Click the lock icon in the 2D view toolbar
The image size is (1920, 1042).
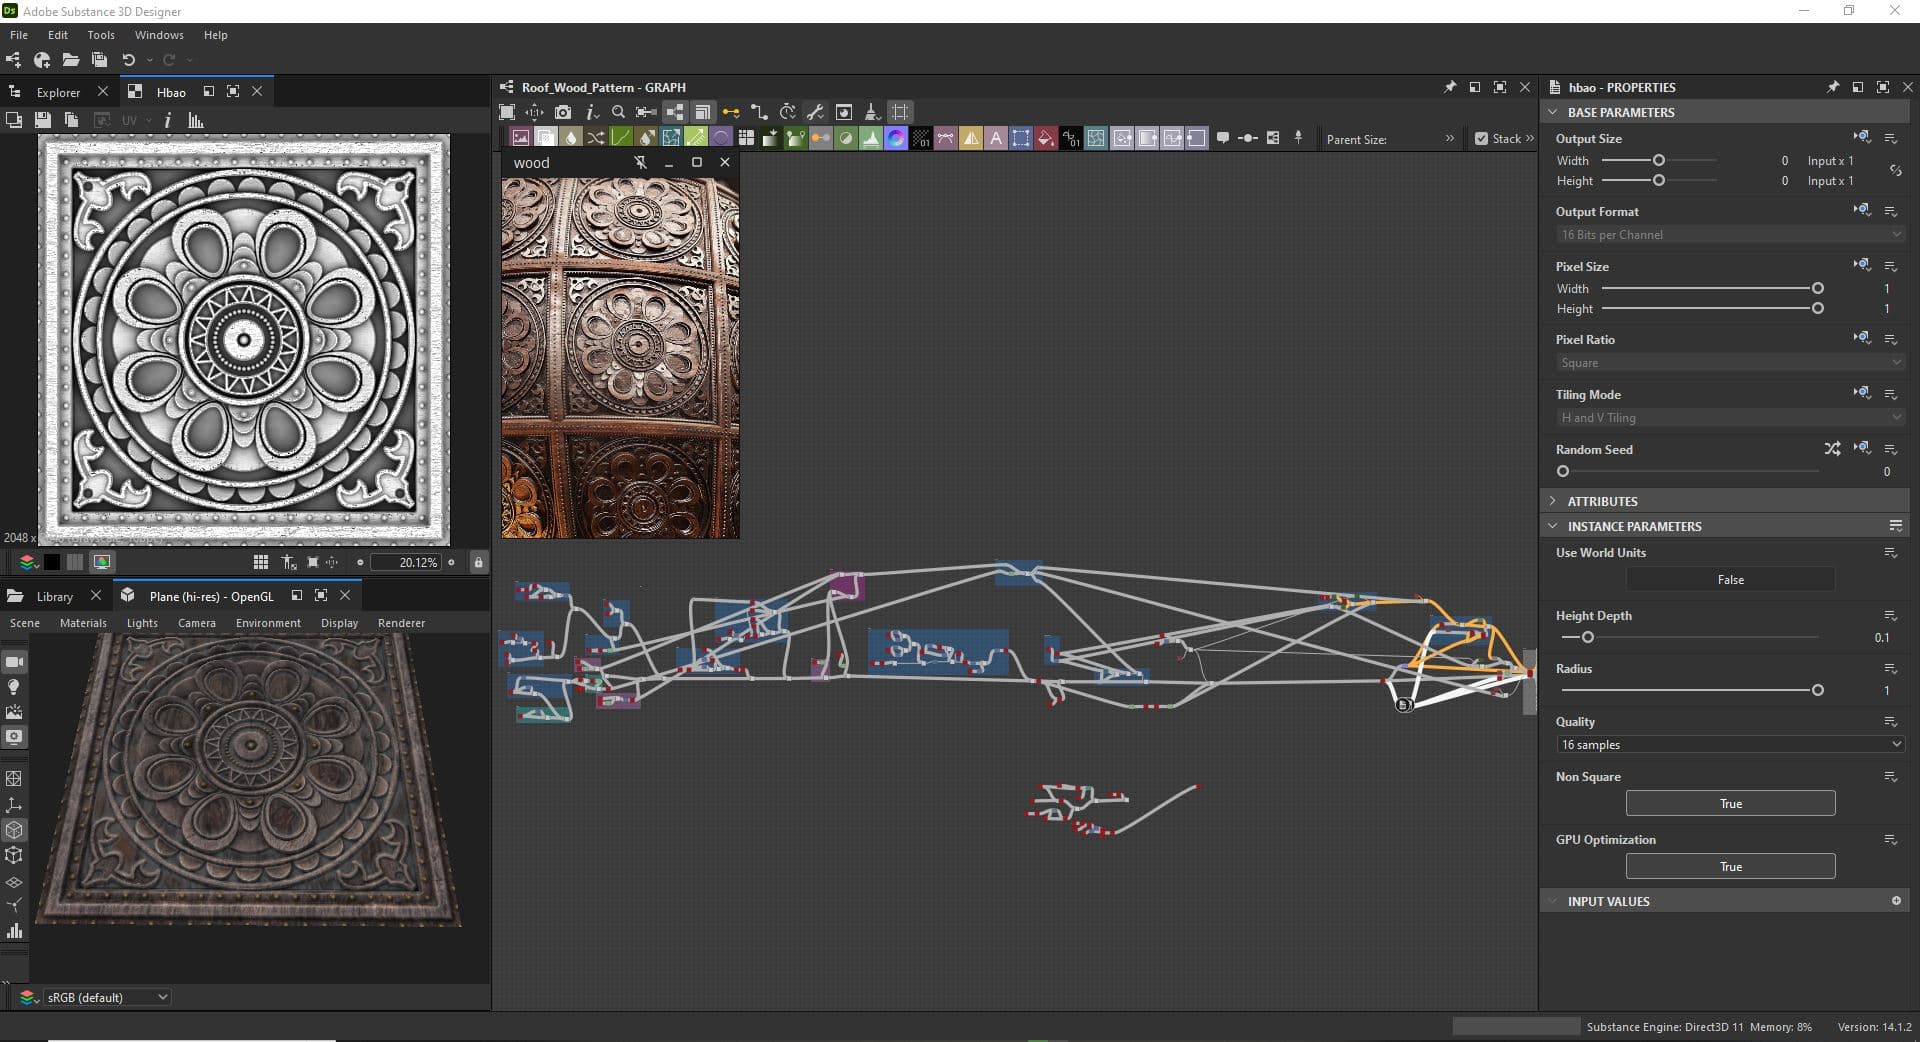(478, 562)
